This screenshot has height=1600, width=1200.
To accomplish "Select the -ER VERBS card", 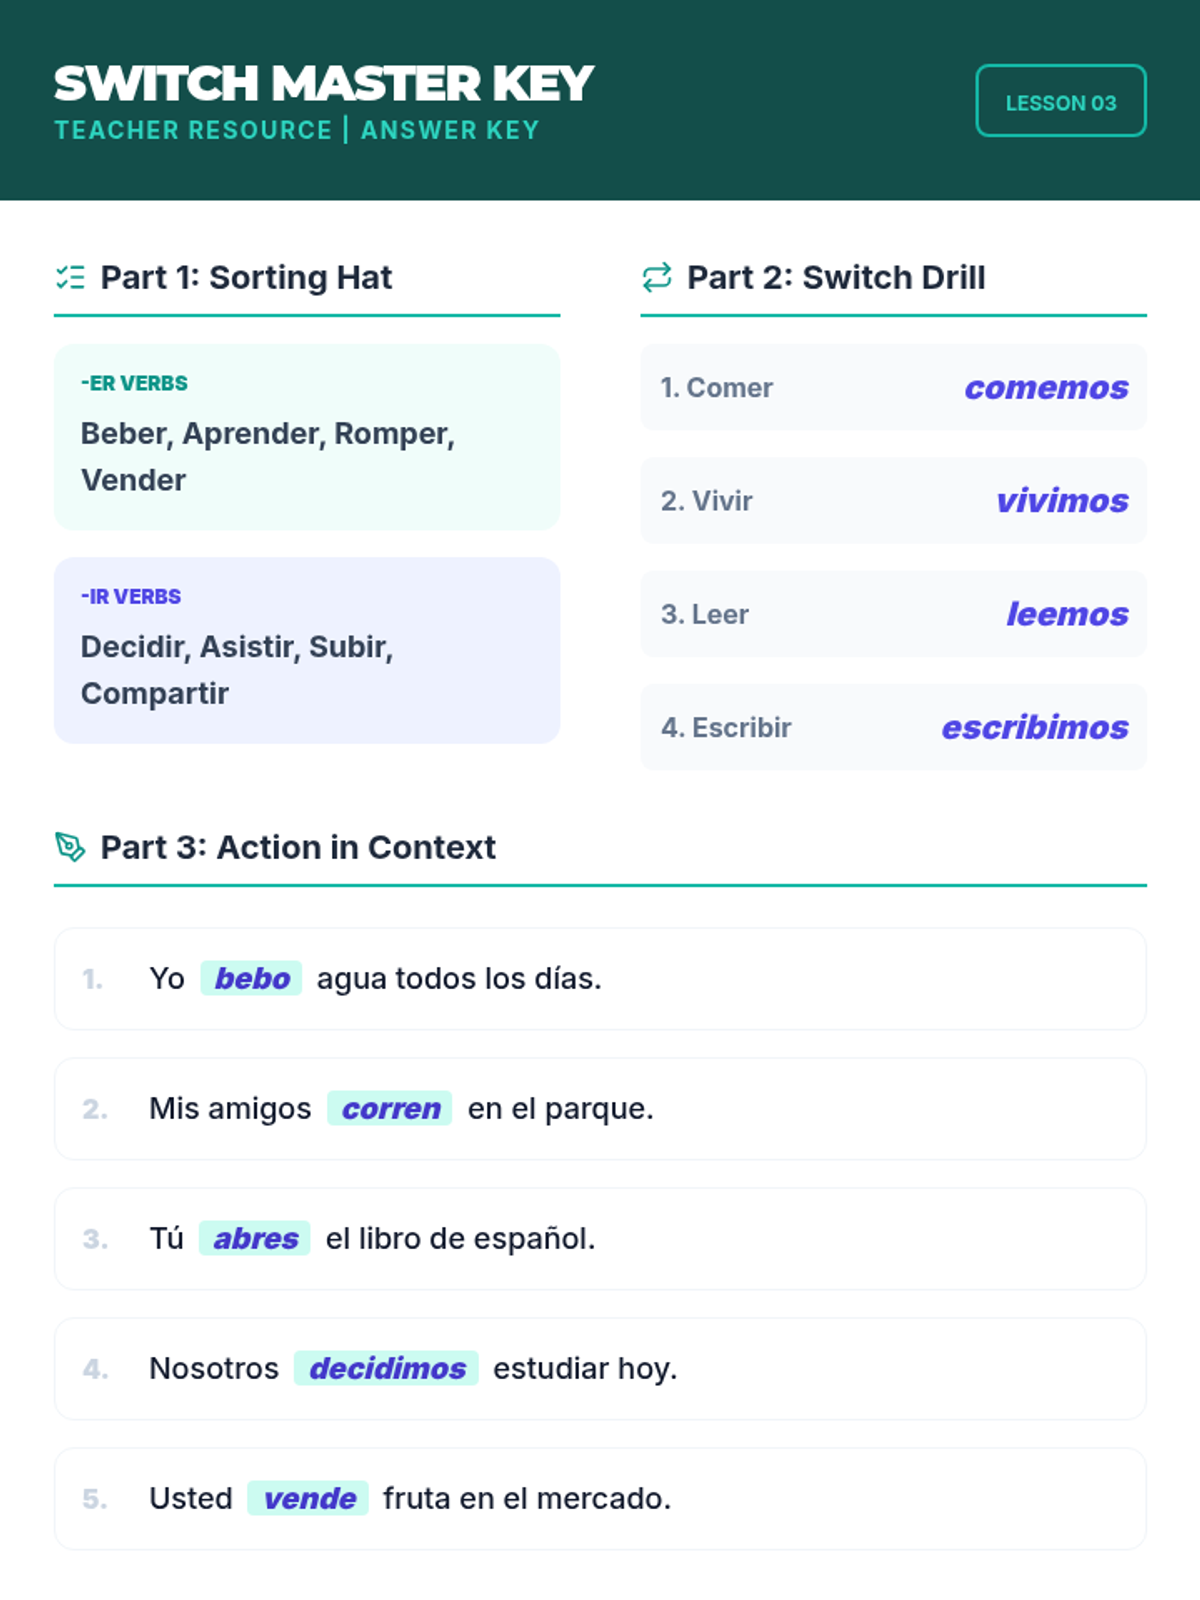I will 307,437.
